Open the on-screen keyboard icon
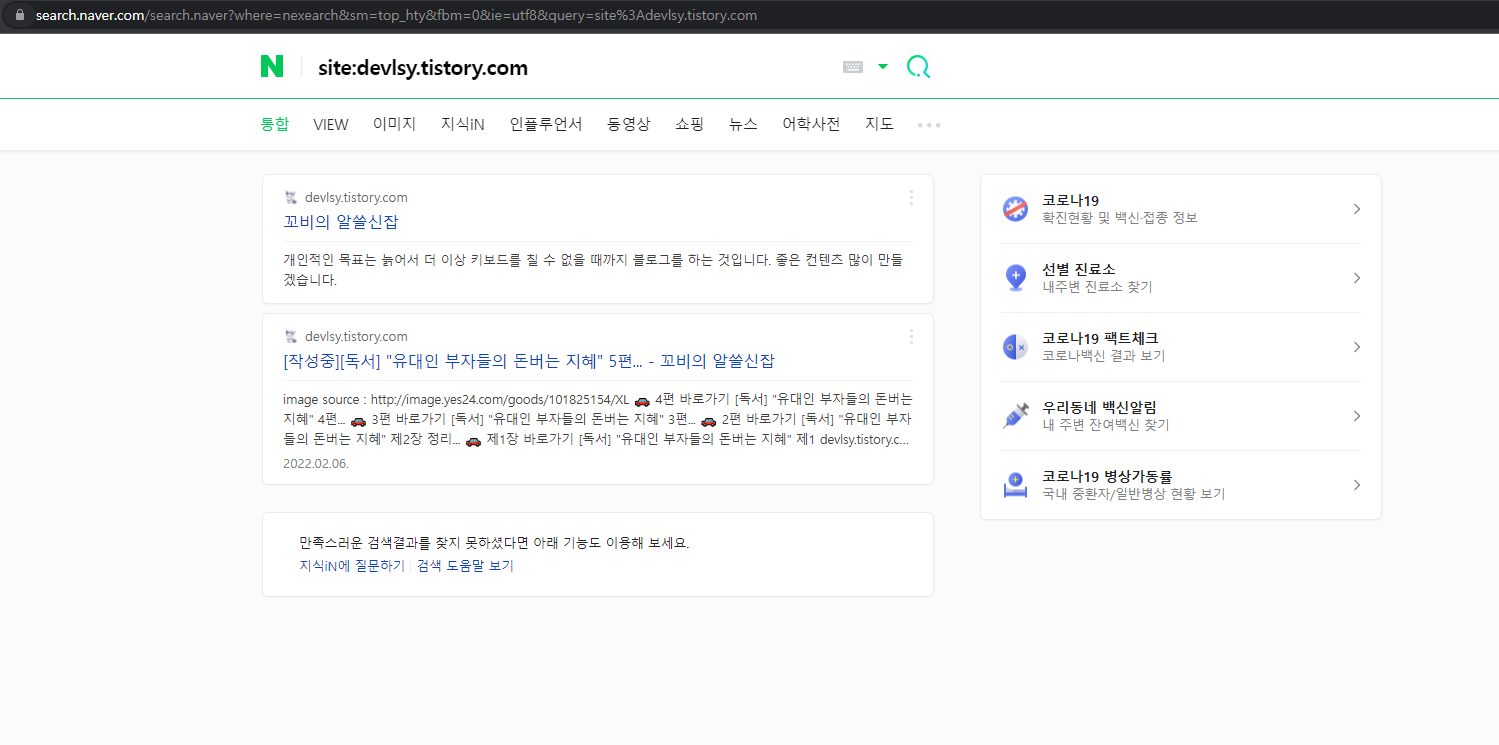Viewport: 1499px width, 745px height. pos(853,67)
